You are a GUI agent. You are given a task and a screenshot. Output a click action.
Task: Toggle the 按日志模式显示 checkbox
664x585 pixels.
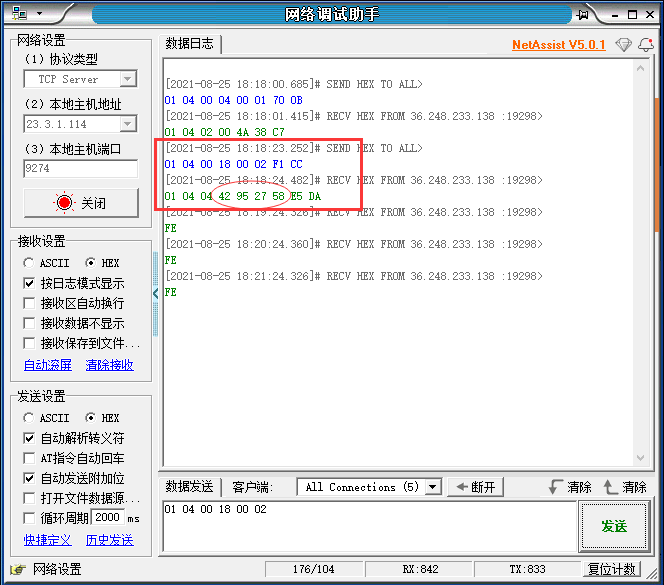pyautogui.click(x=29, y=283)
